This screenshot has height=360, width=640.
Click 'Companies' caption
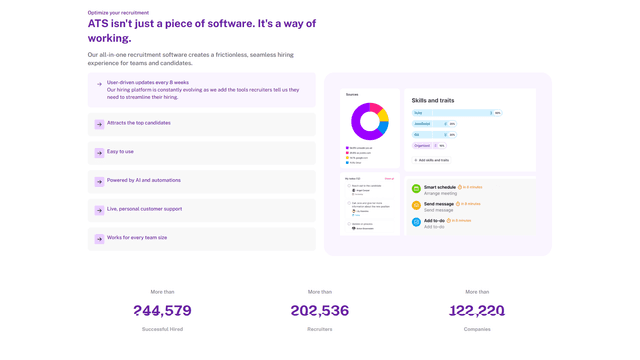[477, 329]
